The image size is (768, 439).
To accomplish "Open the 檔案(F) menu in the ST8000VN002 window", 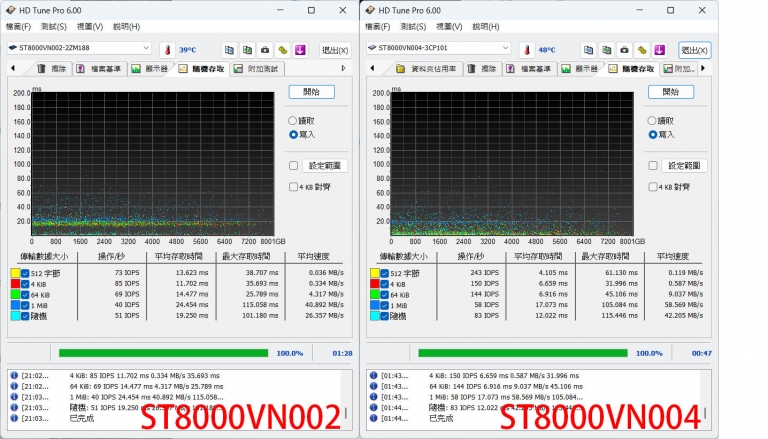I will point(19,26).
